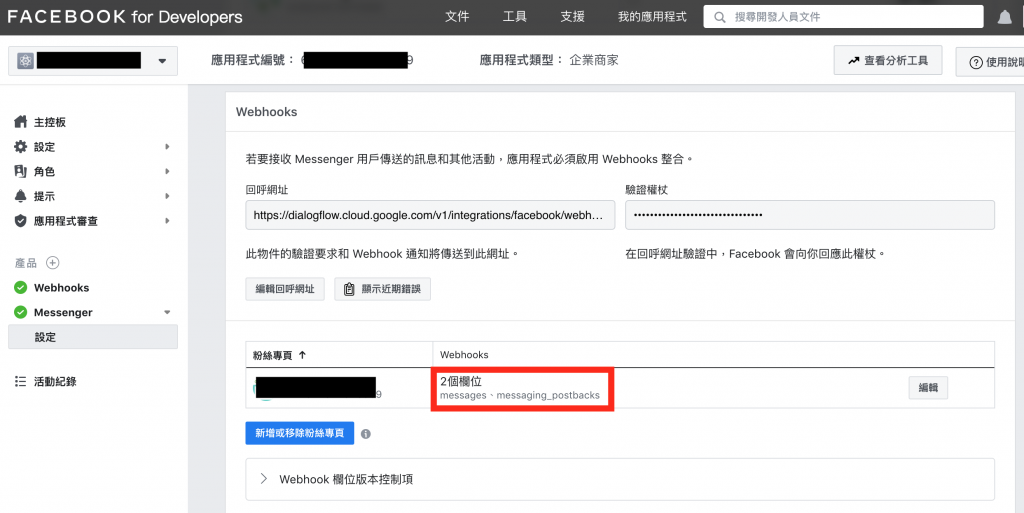Screen dimensions: 1024x513
Task: Add a product with the plus icon
Action: pos(52,262)
